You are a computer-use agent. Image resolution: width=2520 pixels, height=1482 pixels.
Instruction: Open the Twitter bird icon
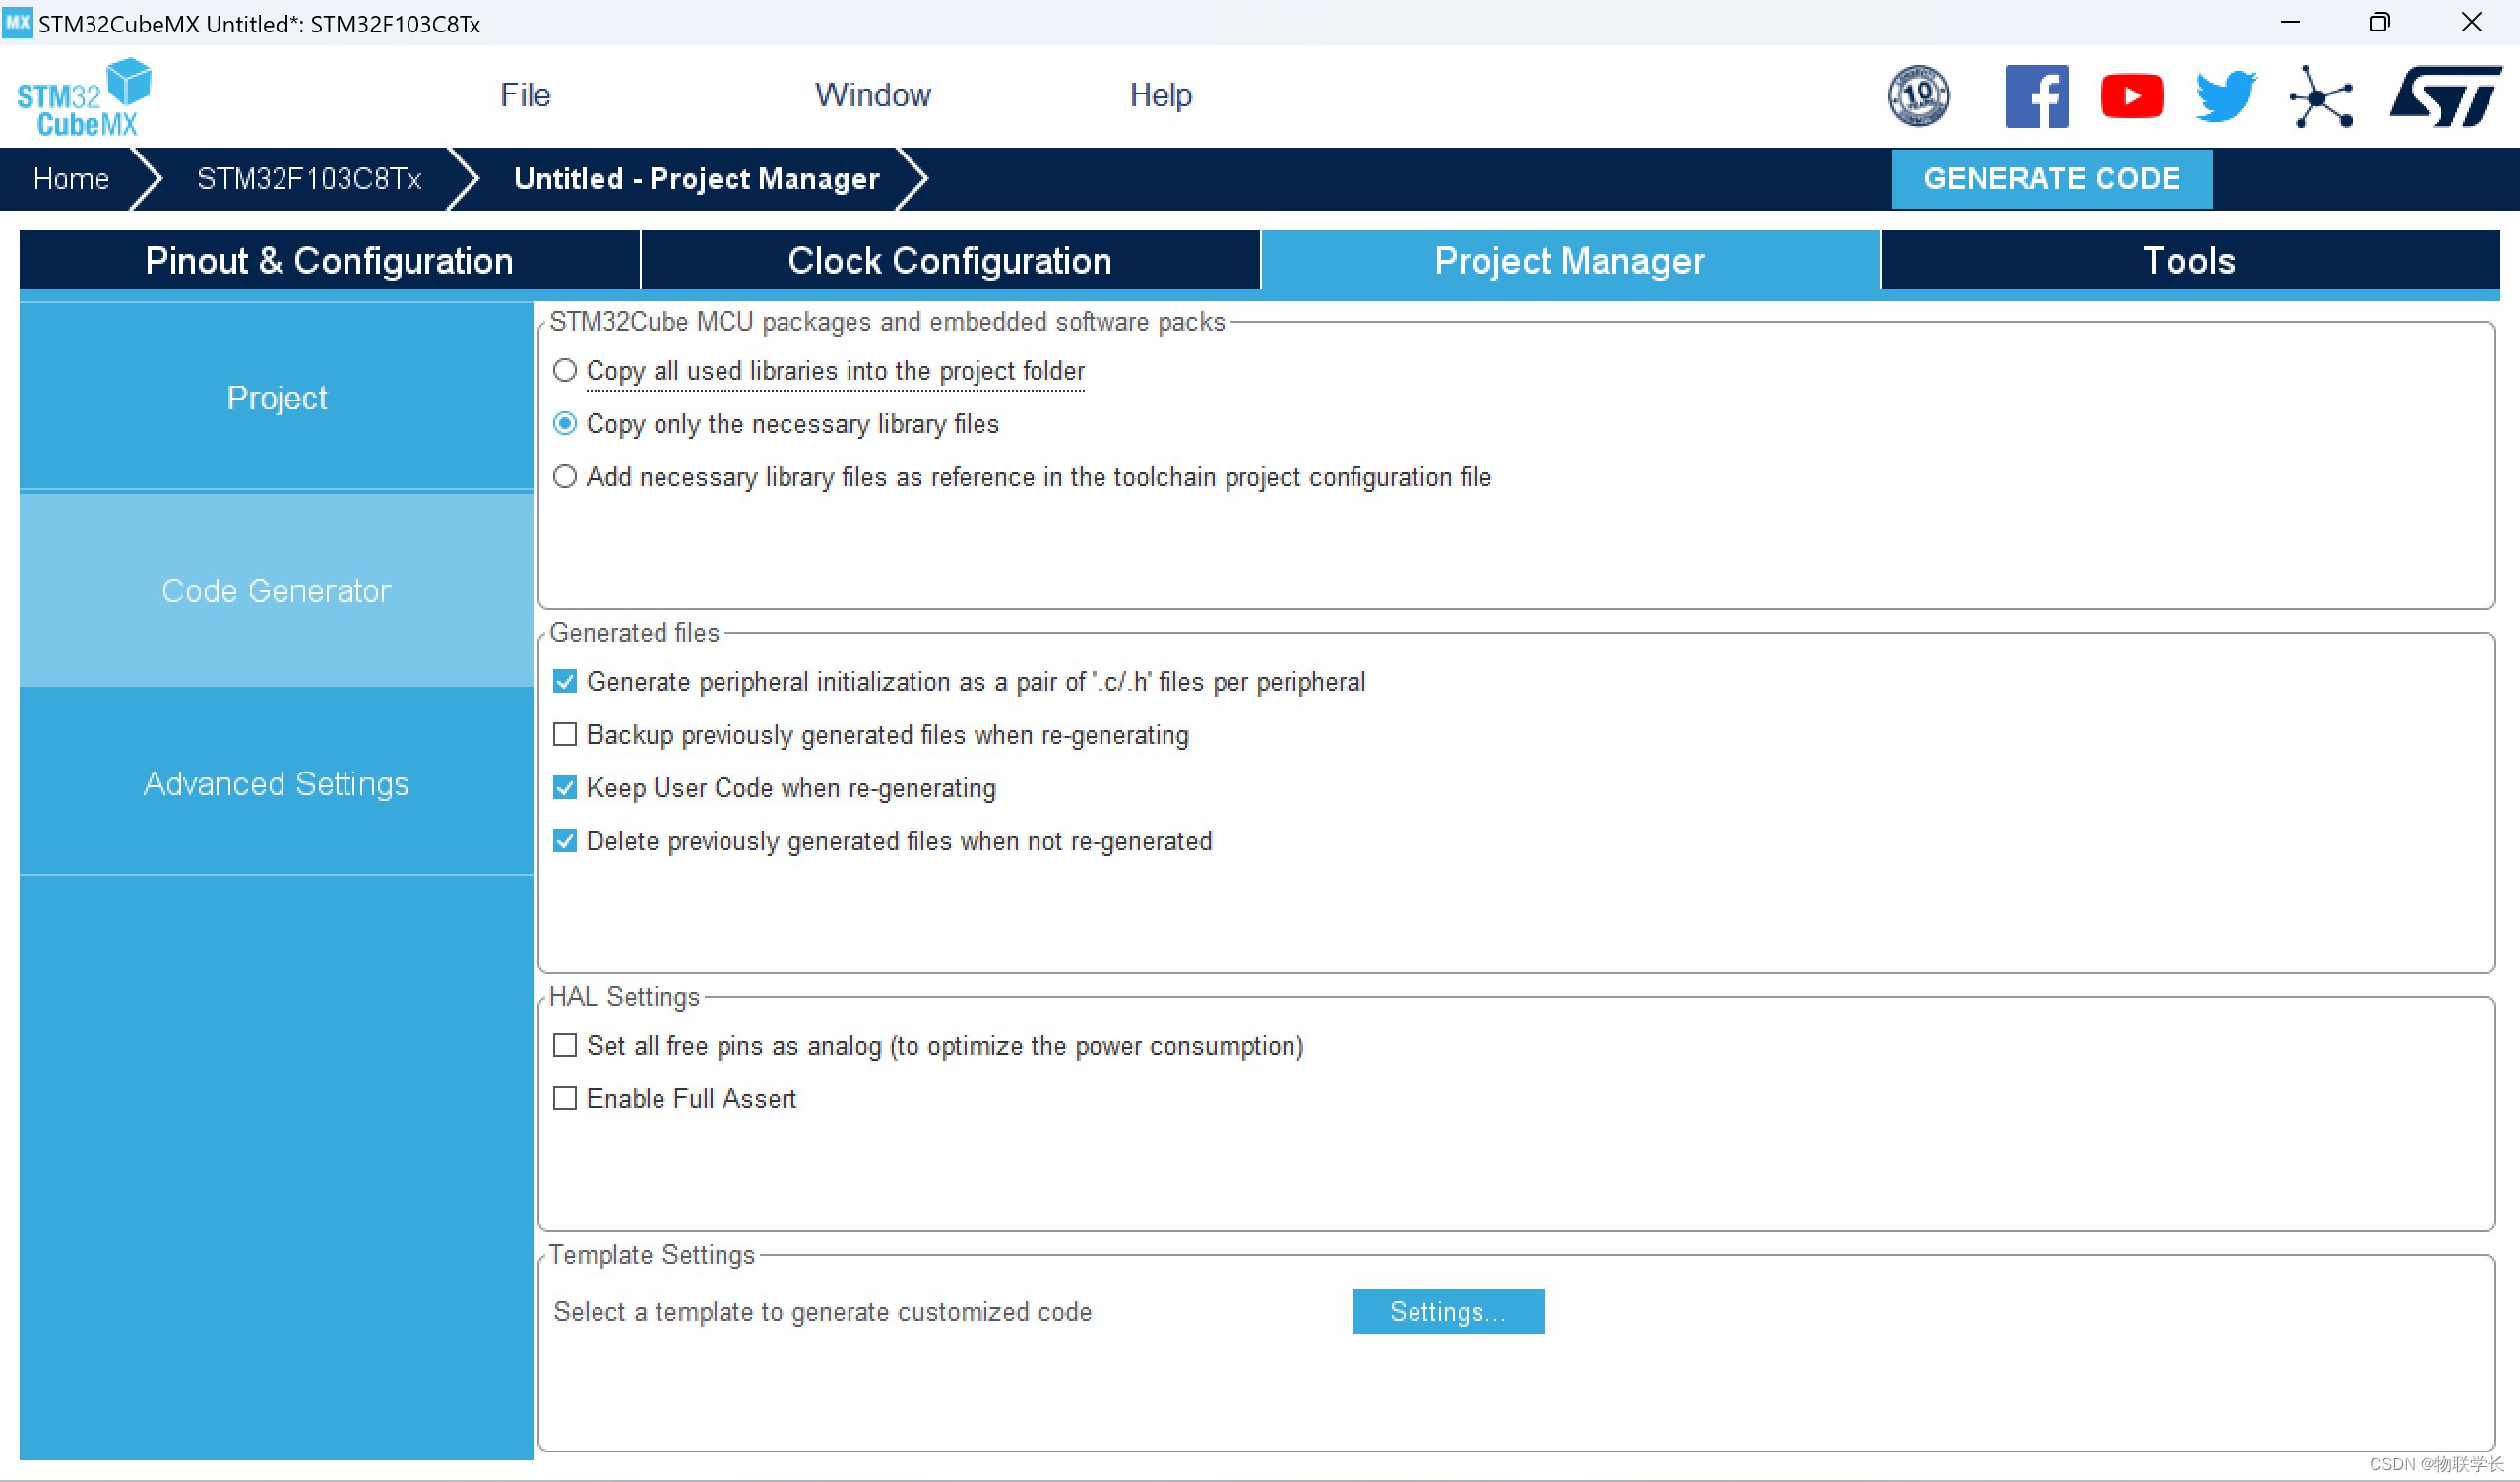(x=2225, y=97)
